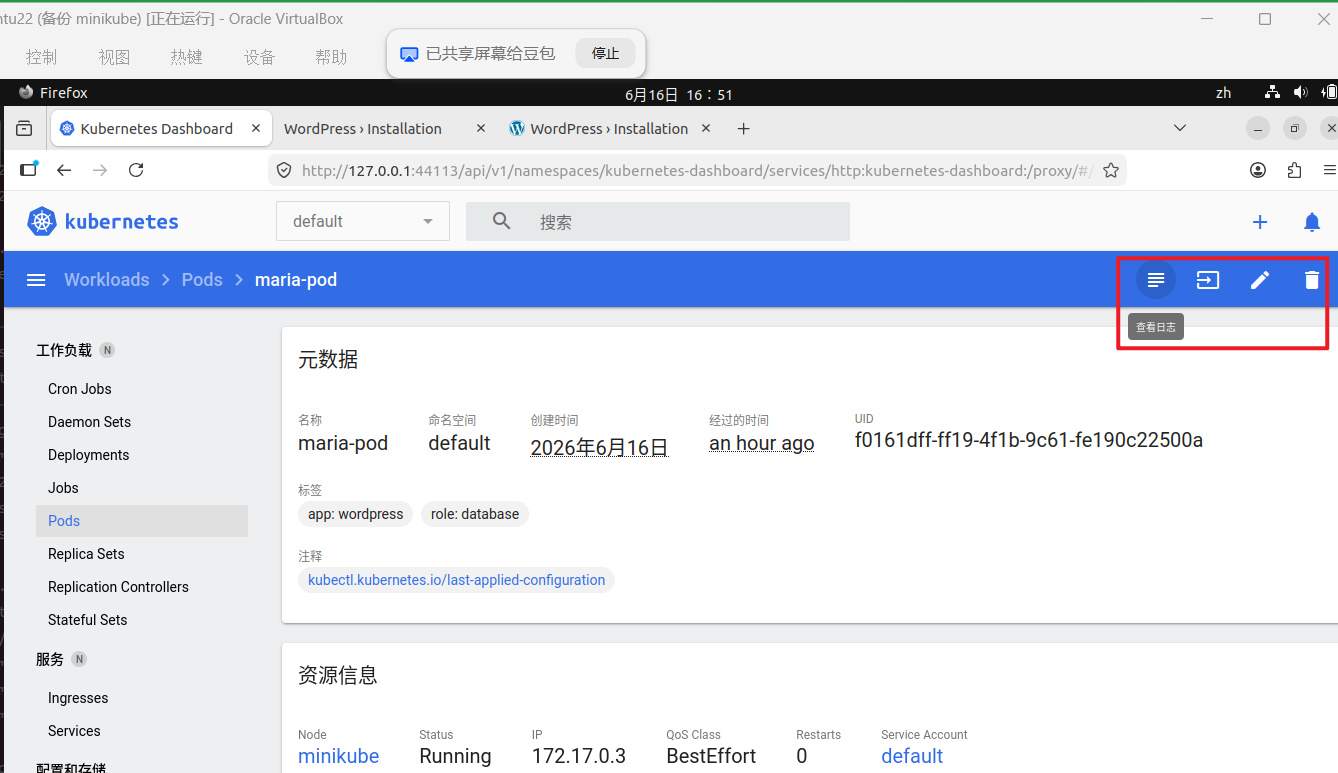Open Firefox tab overview icon

(x=24, y=129)
